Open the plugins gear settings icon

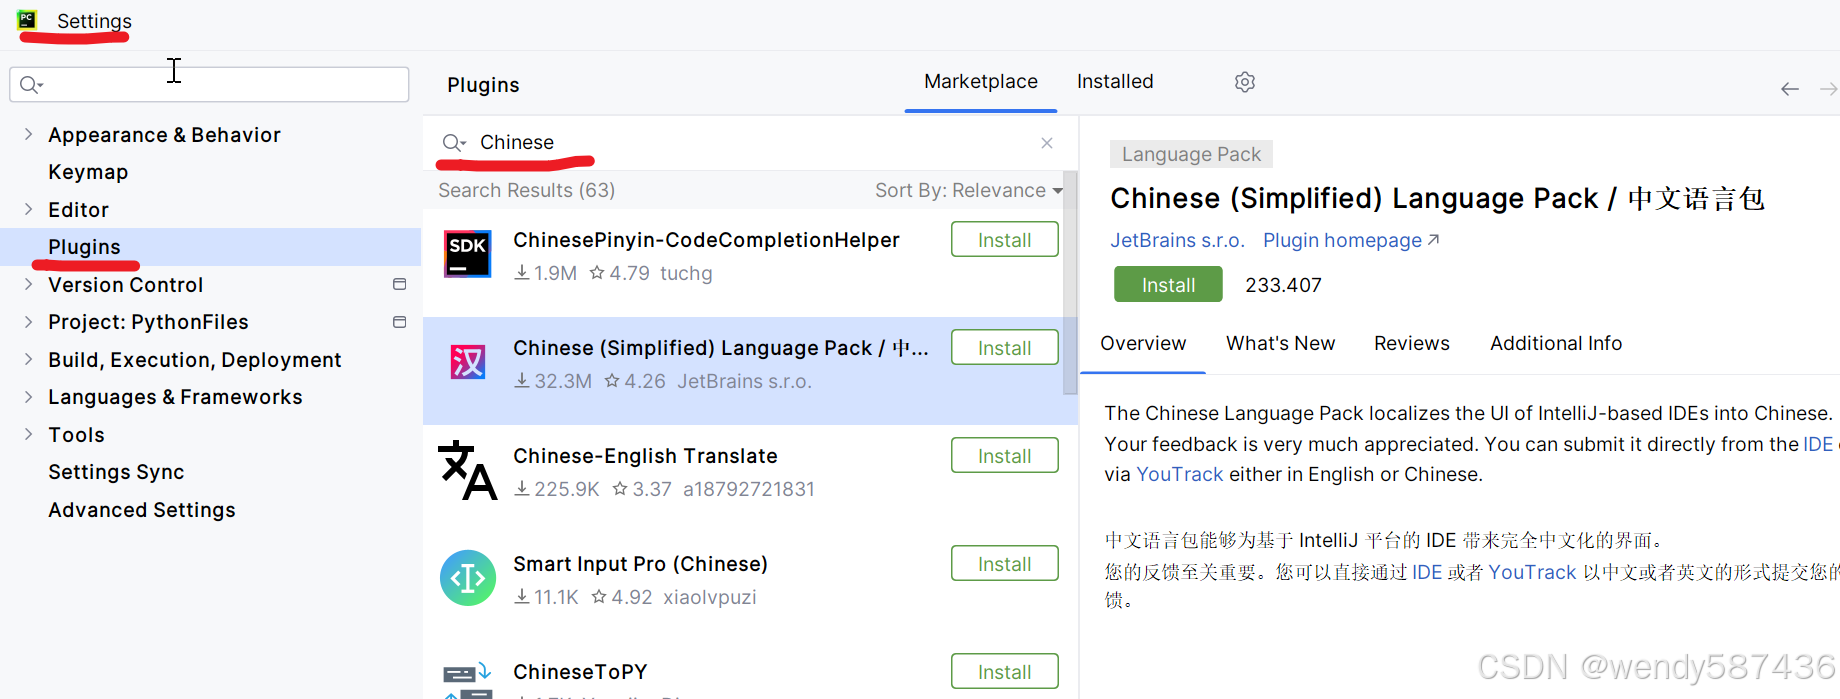[x=1245, y=82]
